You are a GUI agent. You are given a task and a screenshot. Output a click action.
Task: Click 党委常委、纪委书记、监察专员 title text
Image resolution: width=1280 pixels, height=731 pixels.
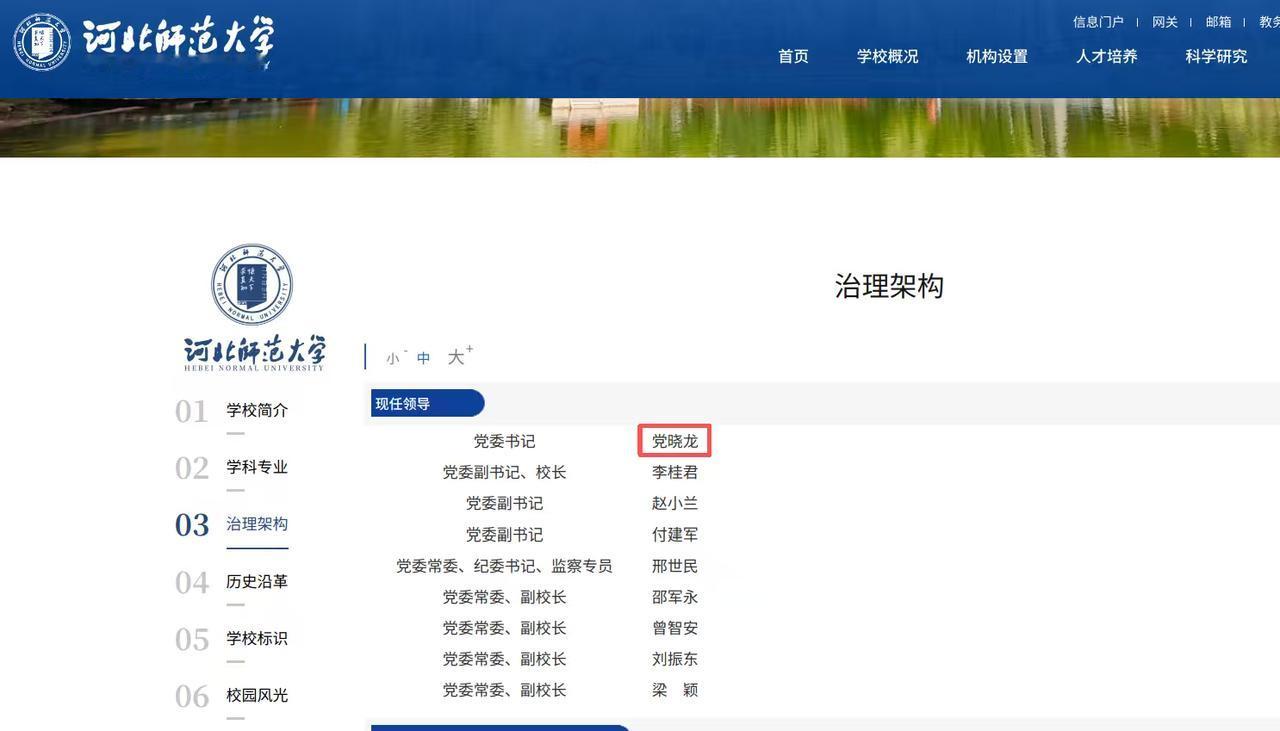coord(504,566)
